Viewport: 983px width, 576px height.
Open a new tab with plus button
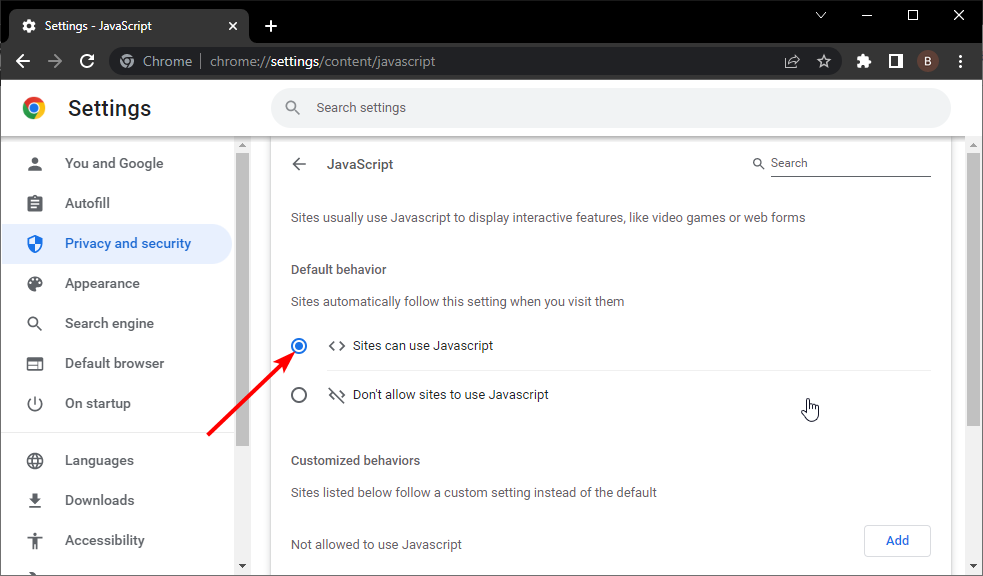tap(271, 26)
